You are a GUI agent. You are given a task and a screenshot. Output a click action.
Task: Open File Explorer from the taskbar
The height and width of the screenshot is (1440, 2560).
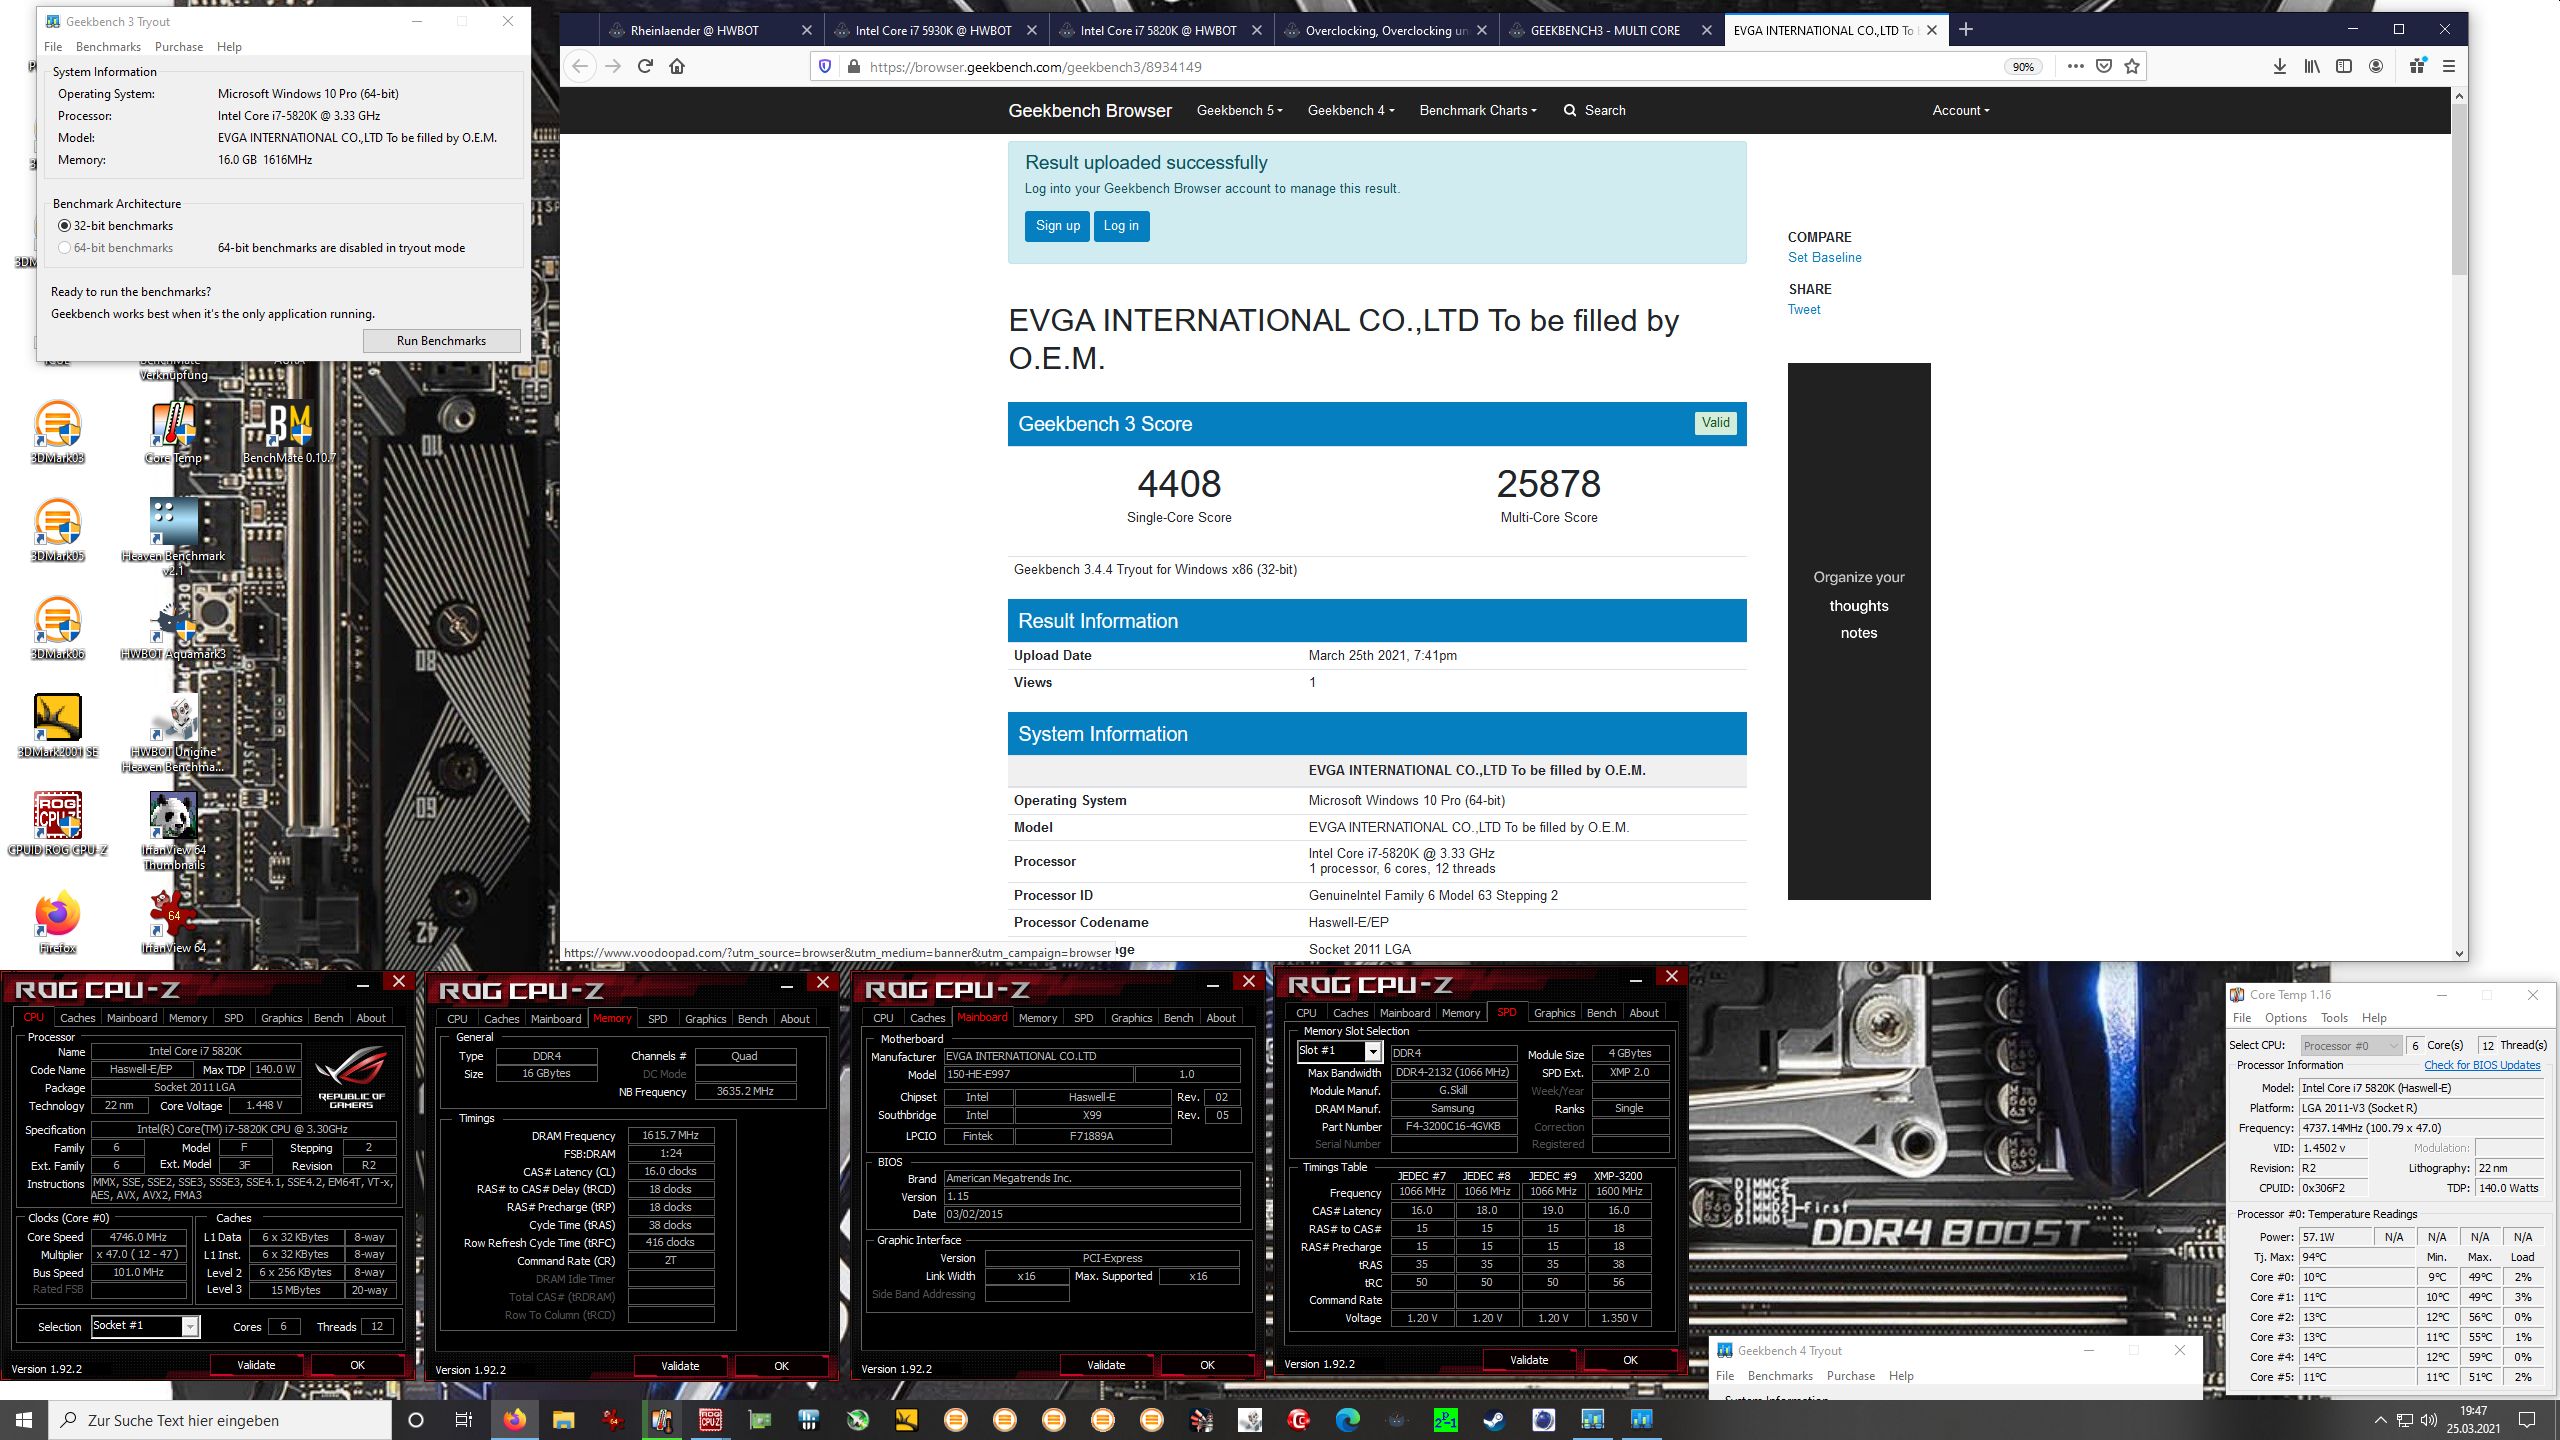tap(563, 1420)
